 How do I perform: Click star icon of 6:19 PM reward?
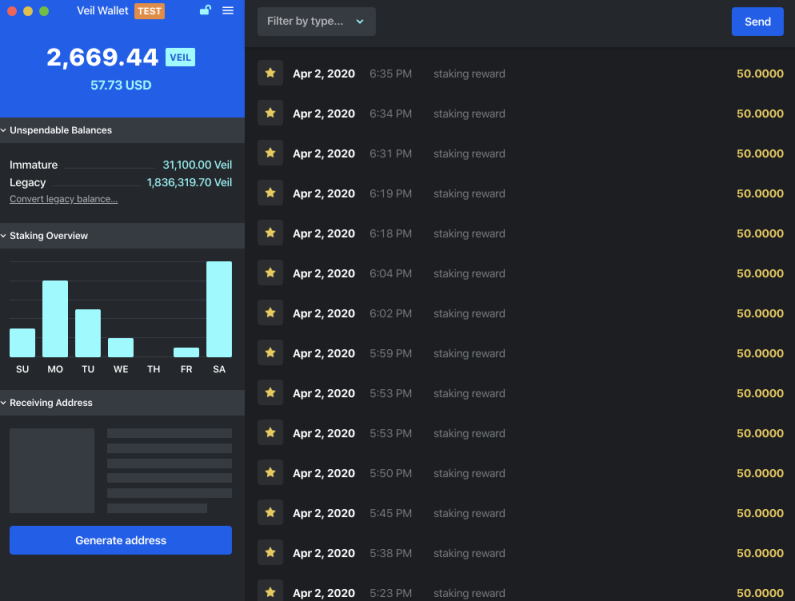coord(270,193)
